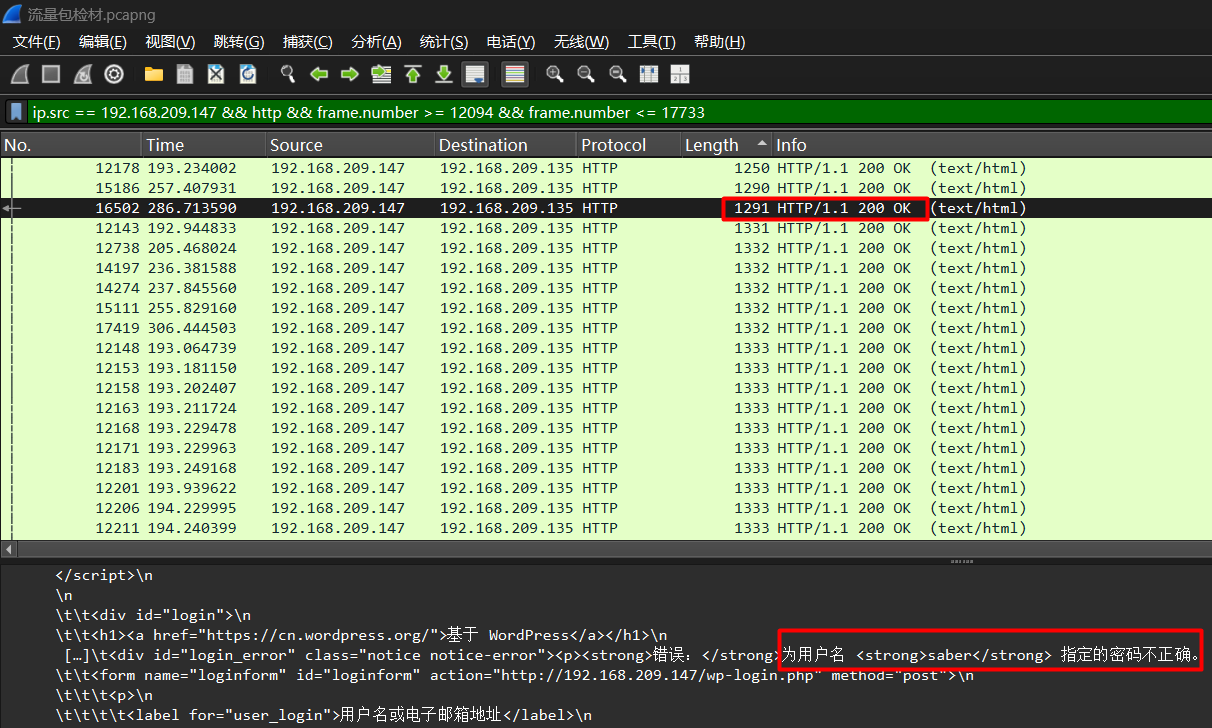The width and height of the screenshot is (1212, 728).
Task: Zoom out main window text
Action: click(586, 74)
